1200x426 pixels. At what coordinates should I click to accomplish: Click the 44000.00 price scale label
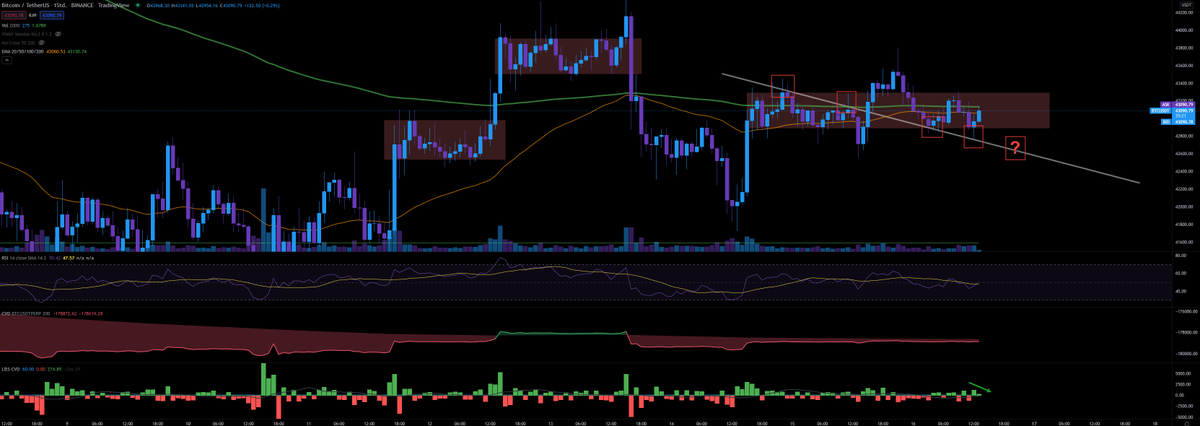[x=1183, y=30]
